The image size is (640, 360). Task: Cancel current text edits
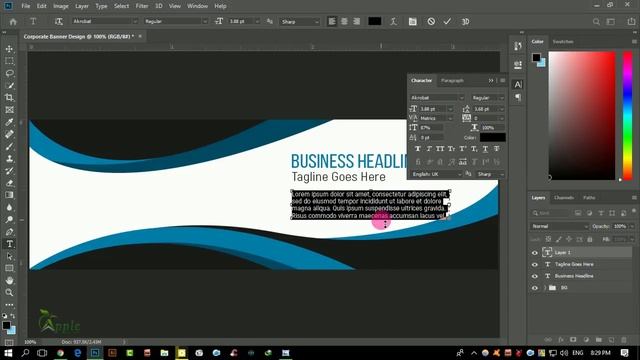[431, 22]
